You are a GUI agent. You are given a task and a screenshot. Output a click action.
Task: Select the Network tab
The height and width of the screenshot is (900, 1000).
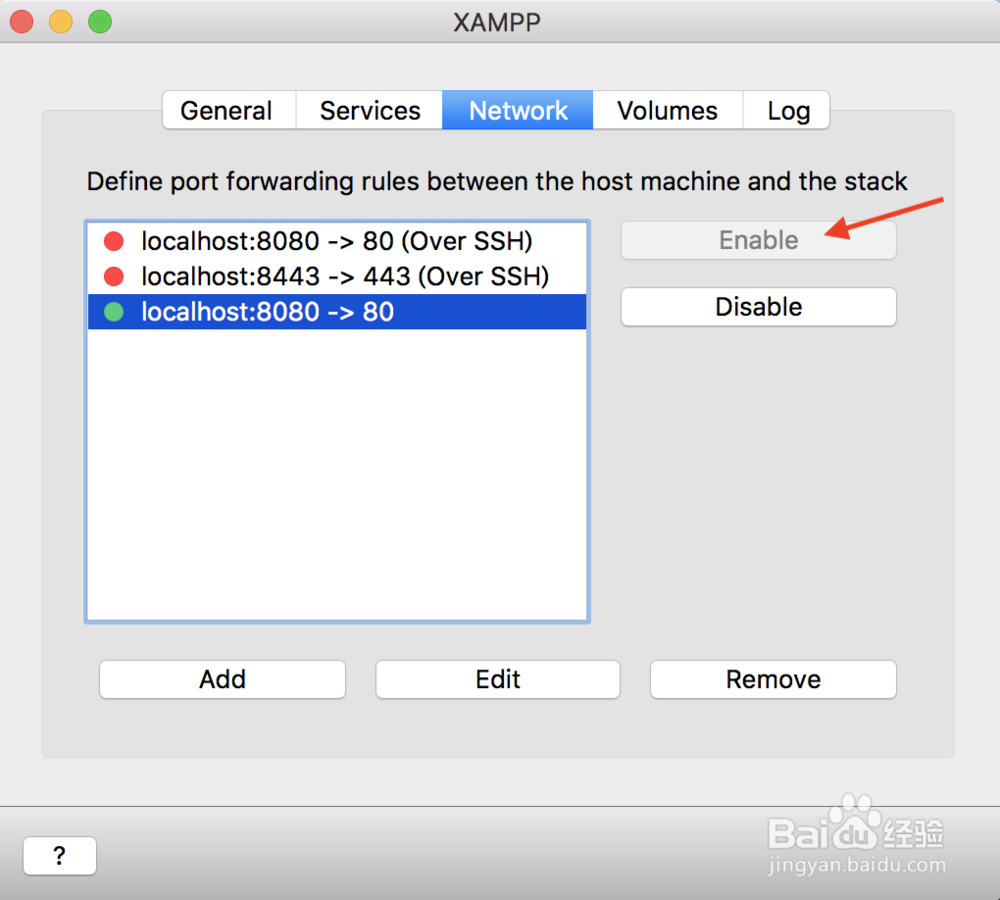tap(517, 110)
